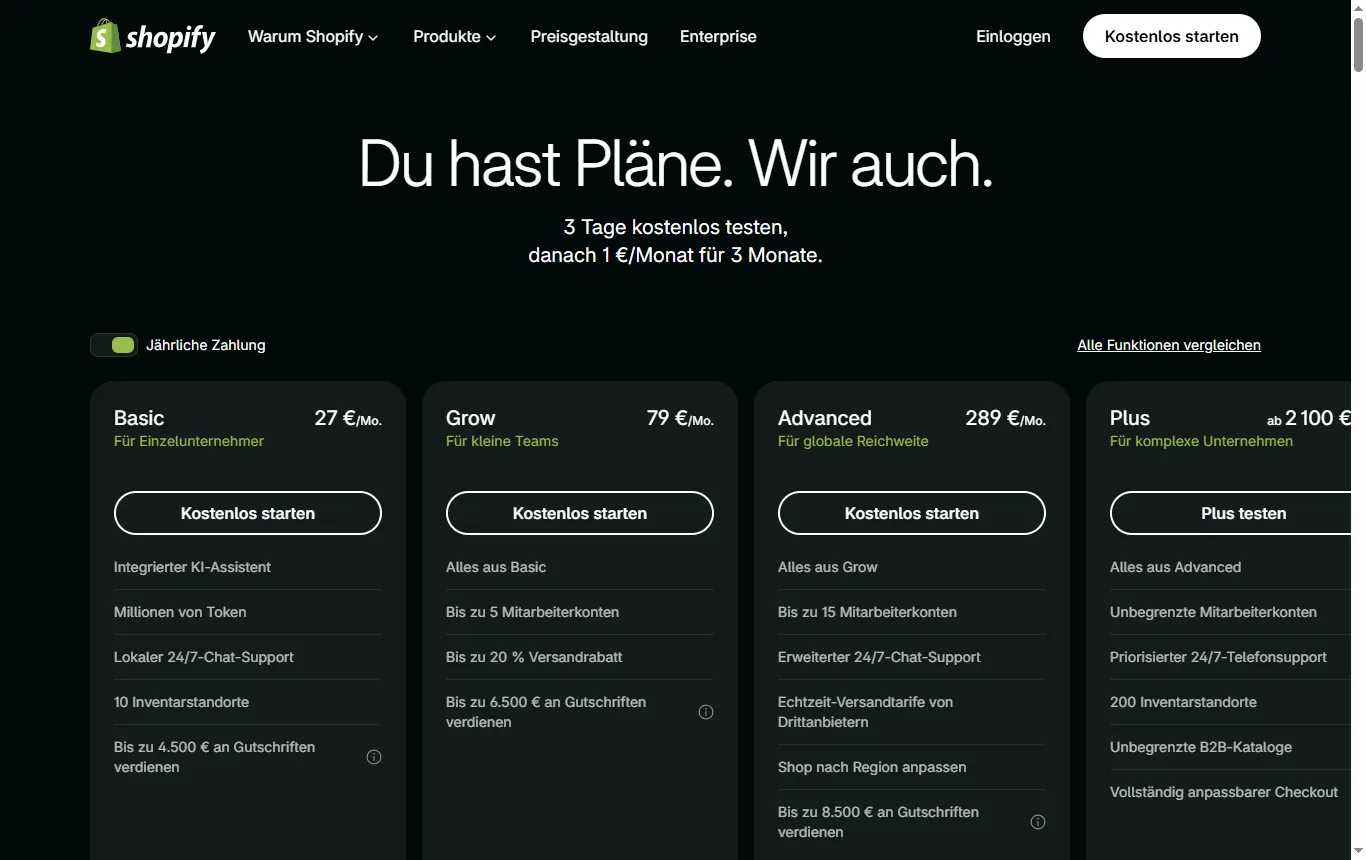Start the Grow plan with Kostenlos starten
The height and width of the screenshot is (860, 1366).
coord(580,513)
